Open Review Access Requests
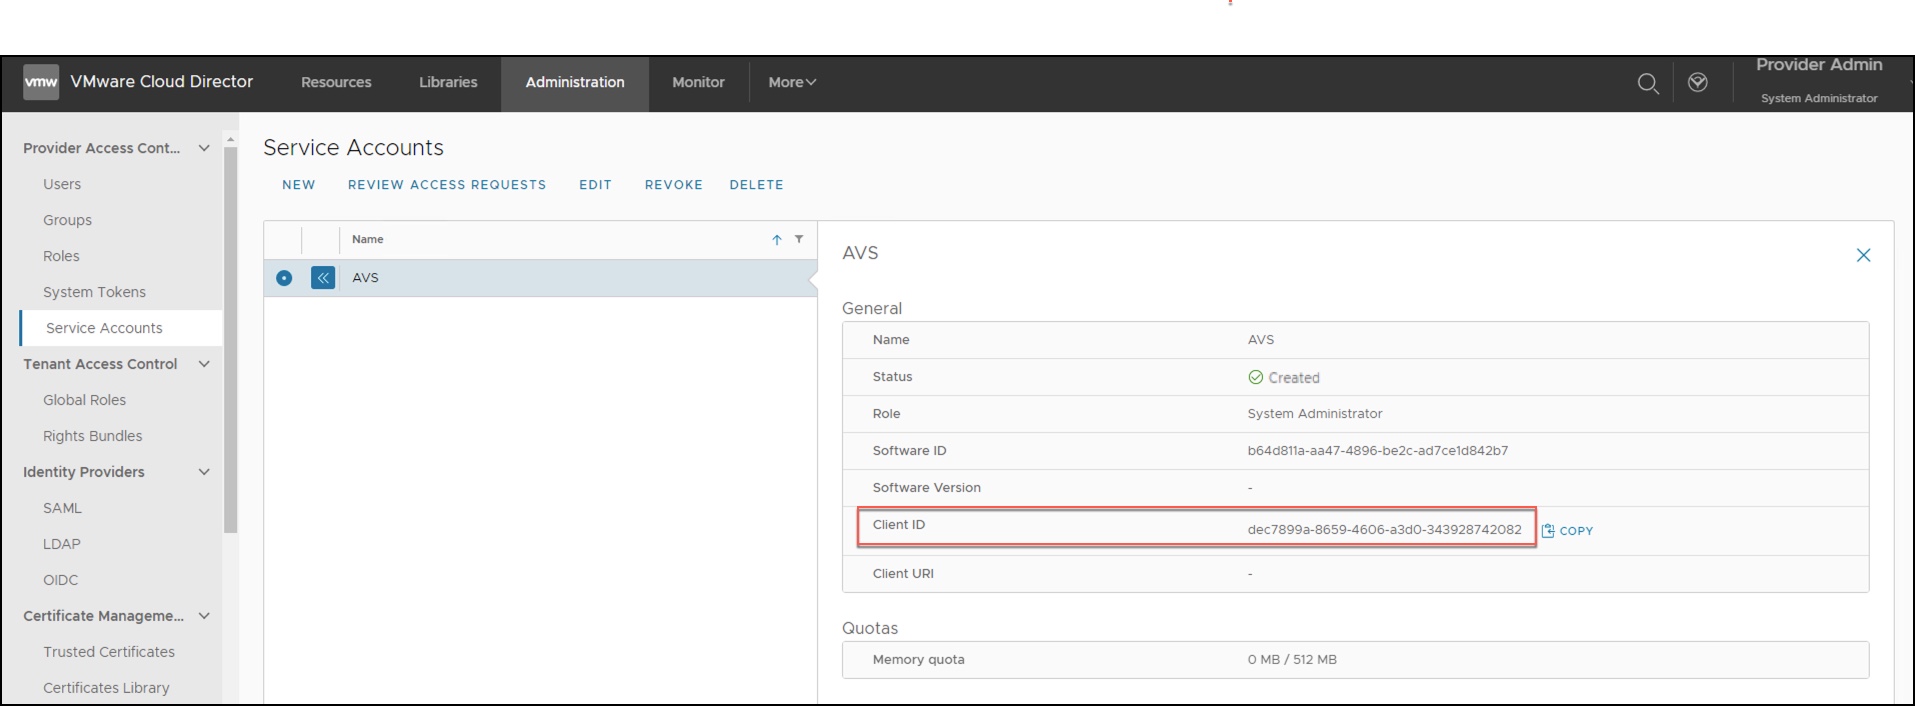Viewport: 1915px width, 706px height. click(x=447, y=185)
